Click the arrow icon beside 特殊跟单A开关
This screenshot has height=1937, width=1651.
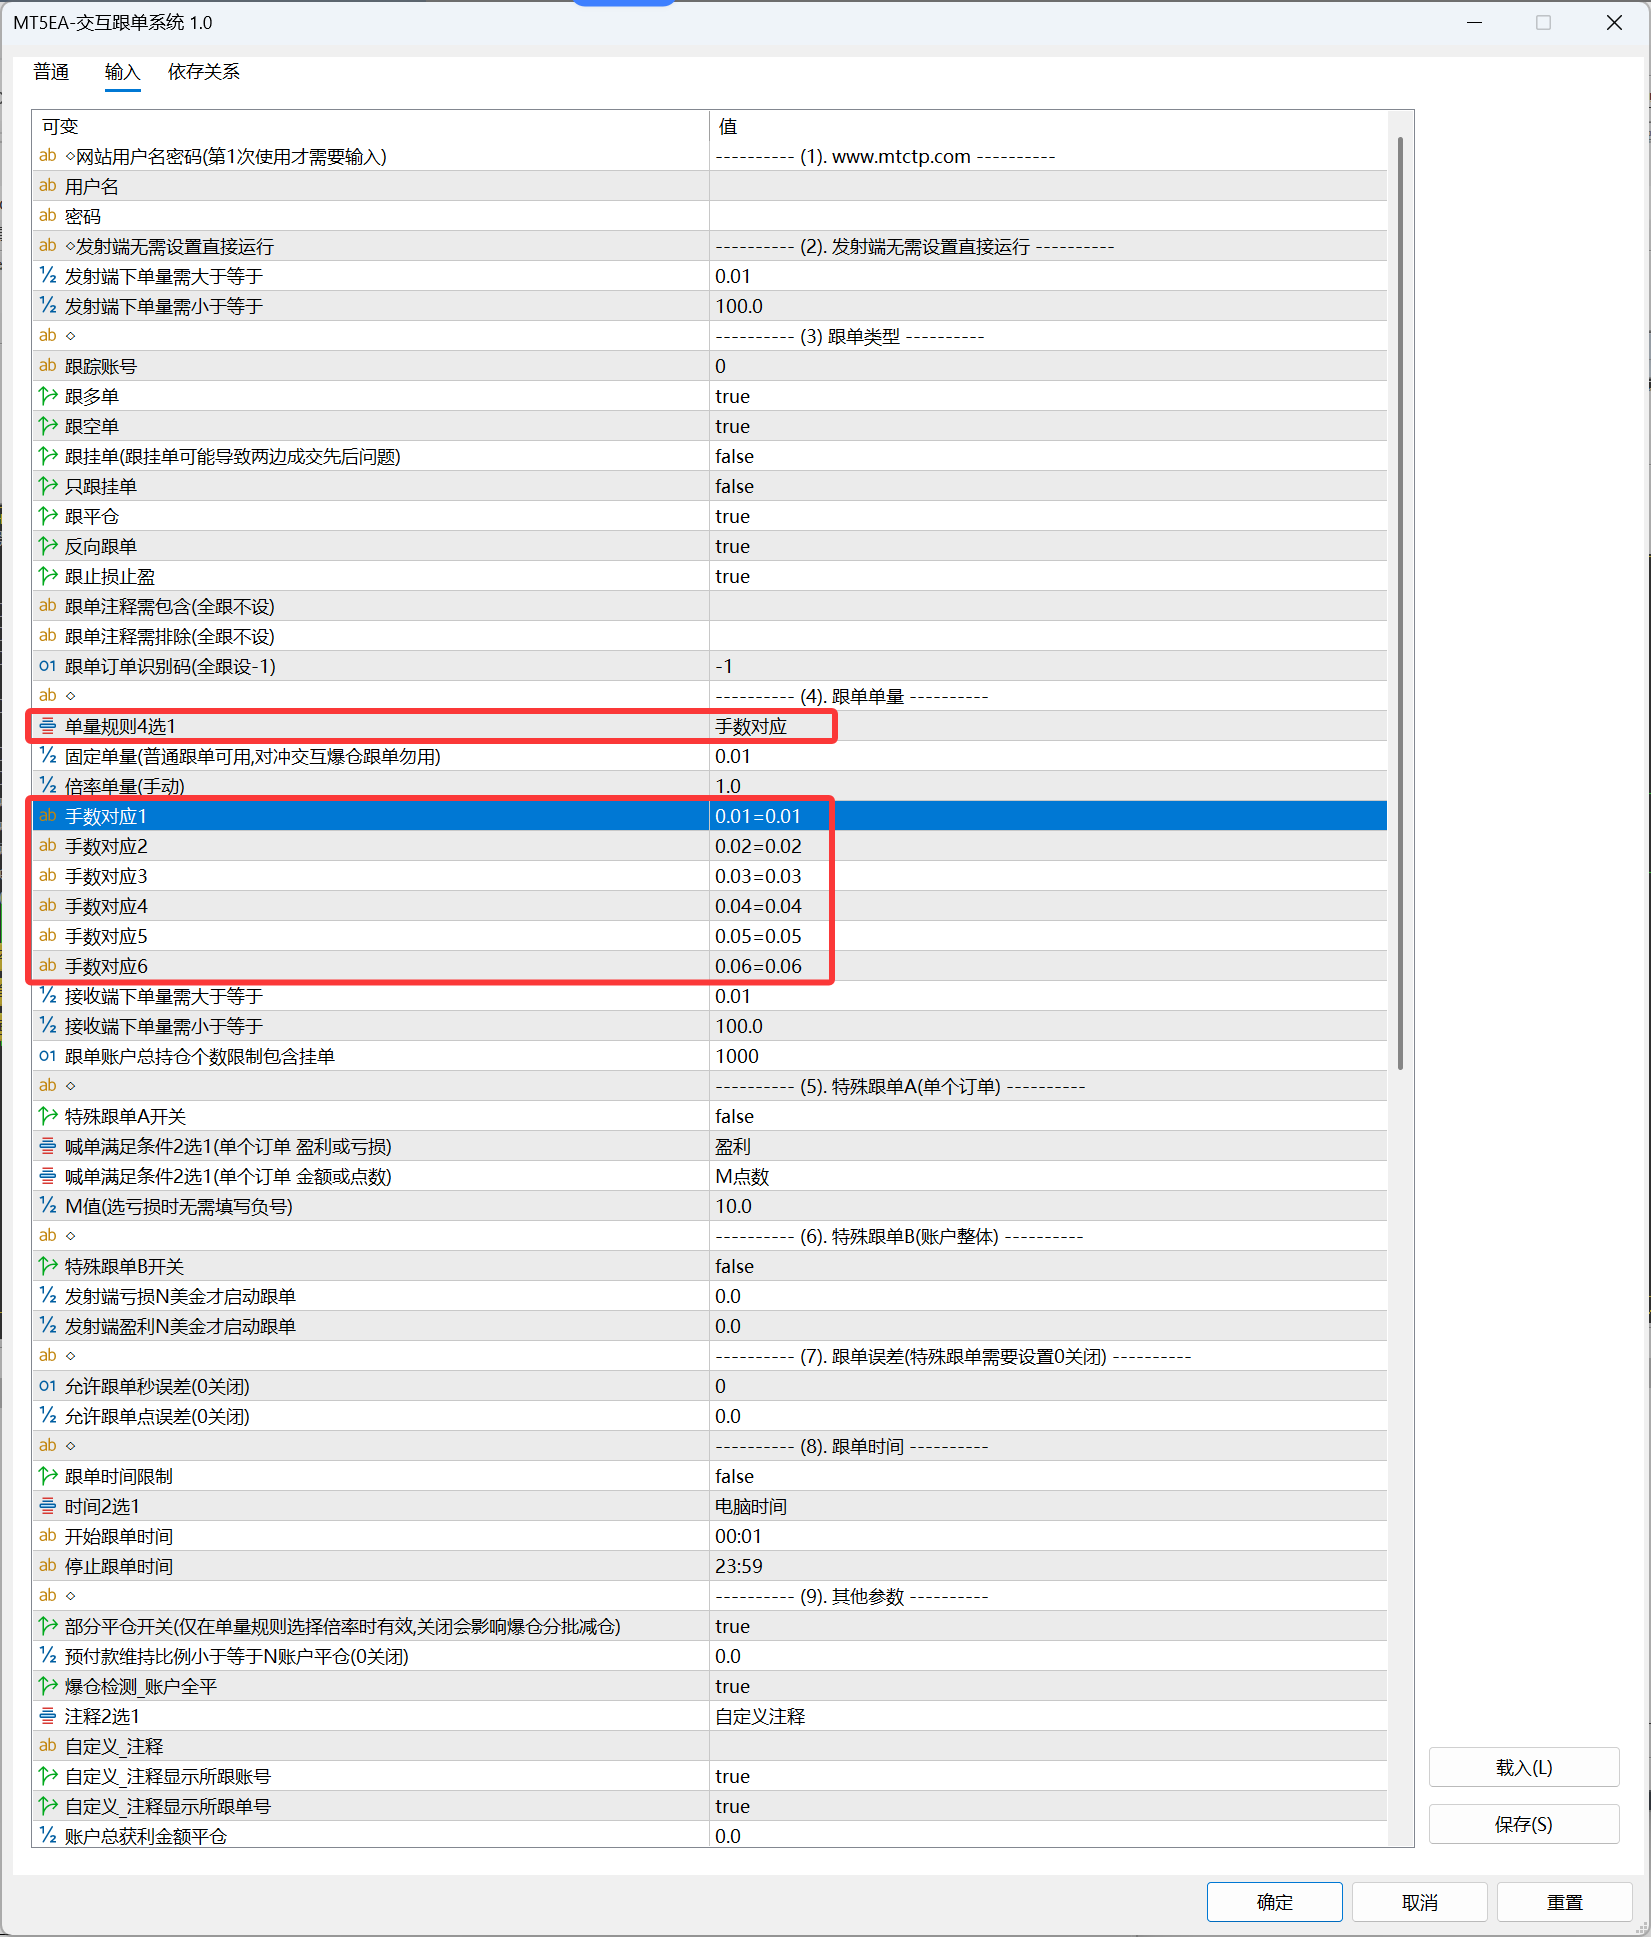pyautogui.click(x=47, y=1116)
